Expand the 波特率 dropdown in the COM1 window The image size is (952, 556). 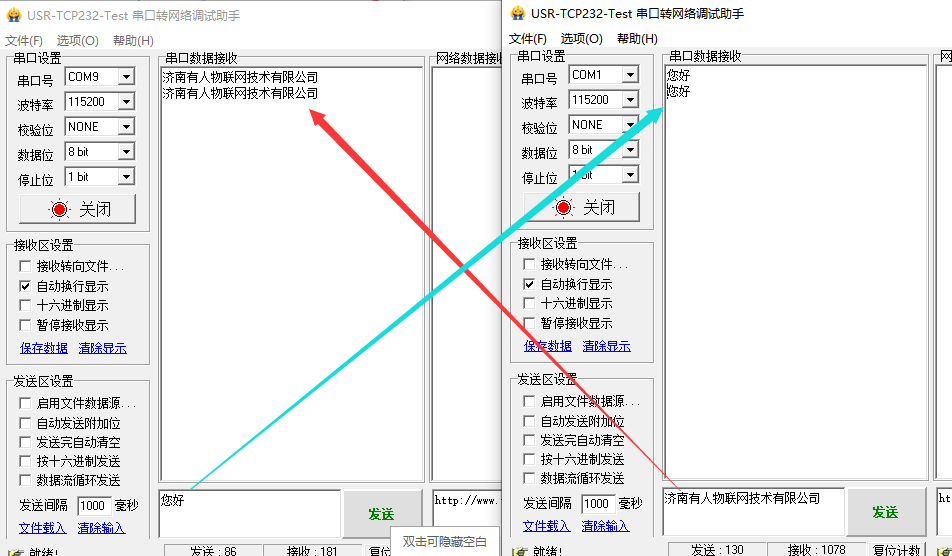pos(630,100)
